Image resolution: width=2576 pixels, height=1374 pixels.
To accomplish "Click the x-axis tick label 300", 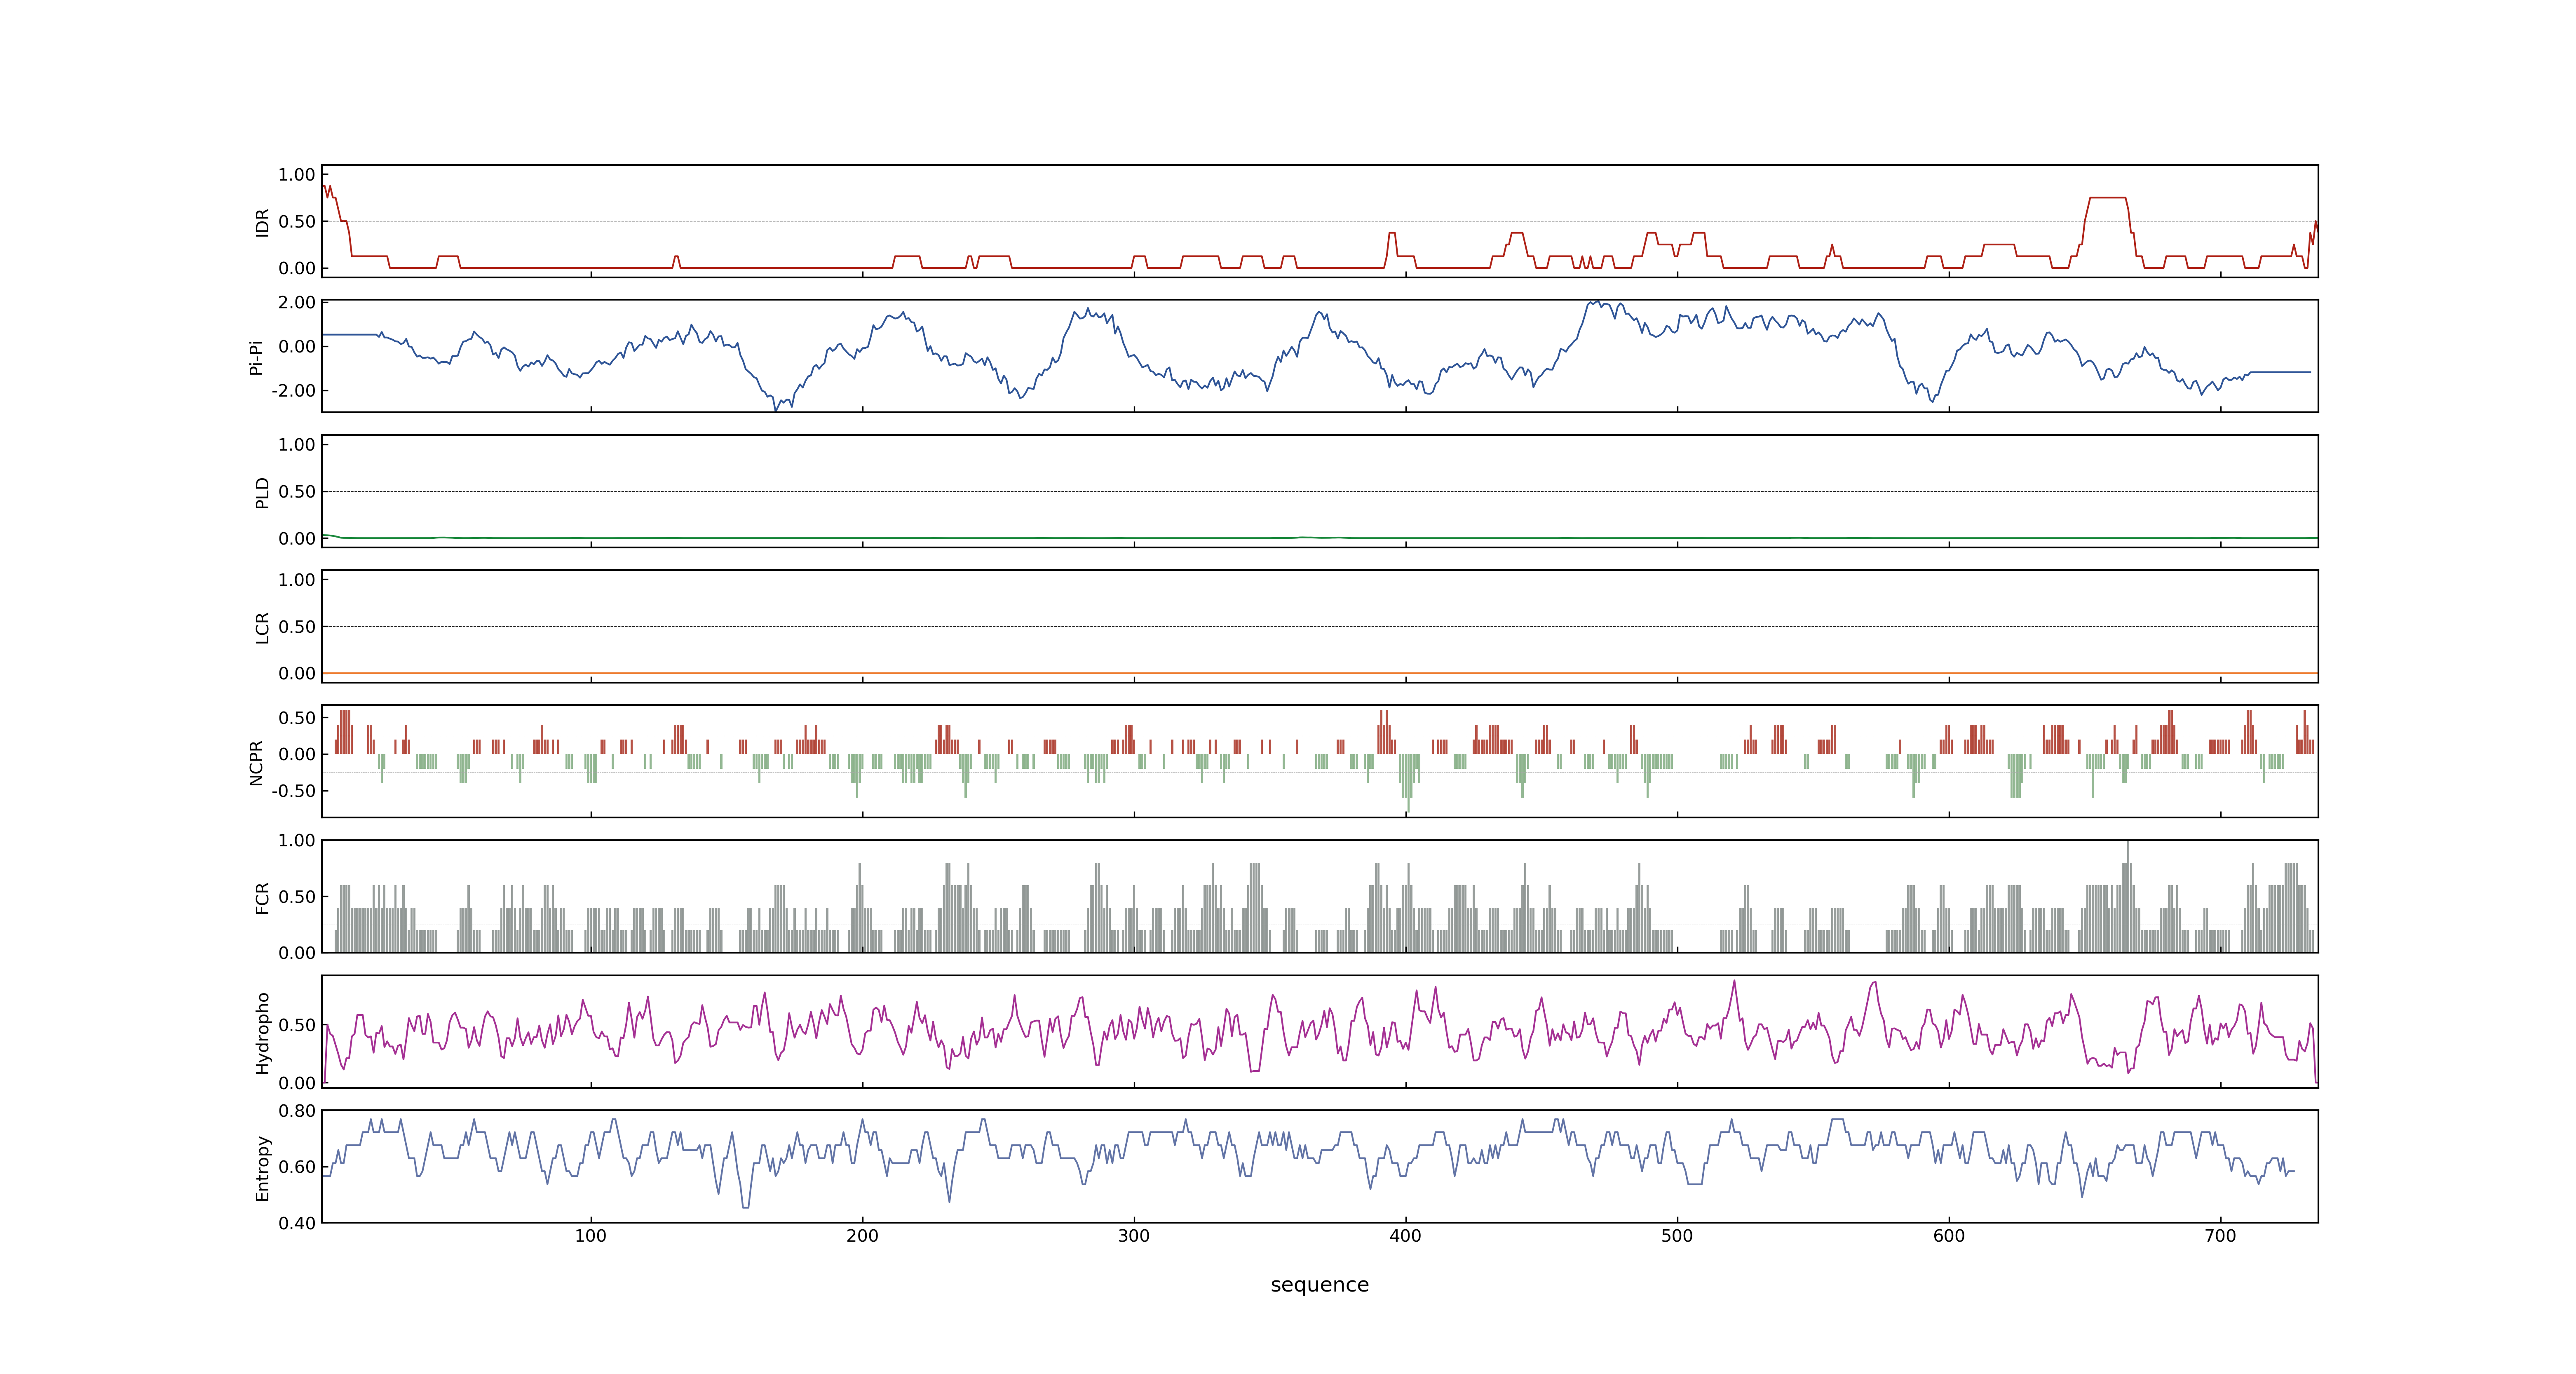I will [x=1134, y=1236].
